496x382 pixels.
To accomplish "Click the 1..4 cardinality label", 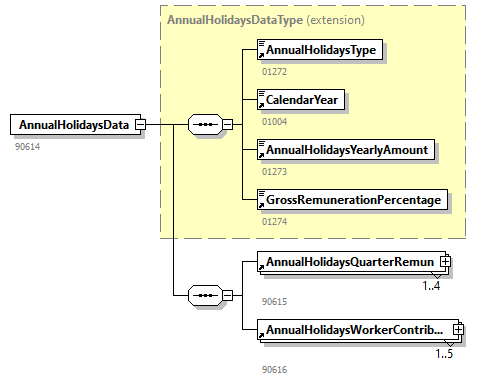I will 431,286.
